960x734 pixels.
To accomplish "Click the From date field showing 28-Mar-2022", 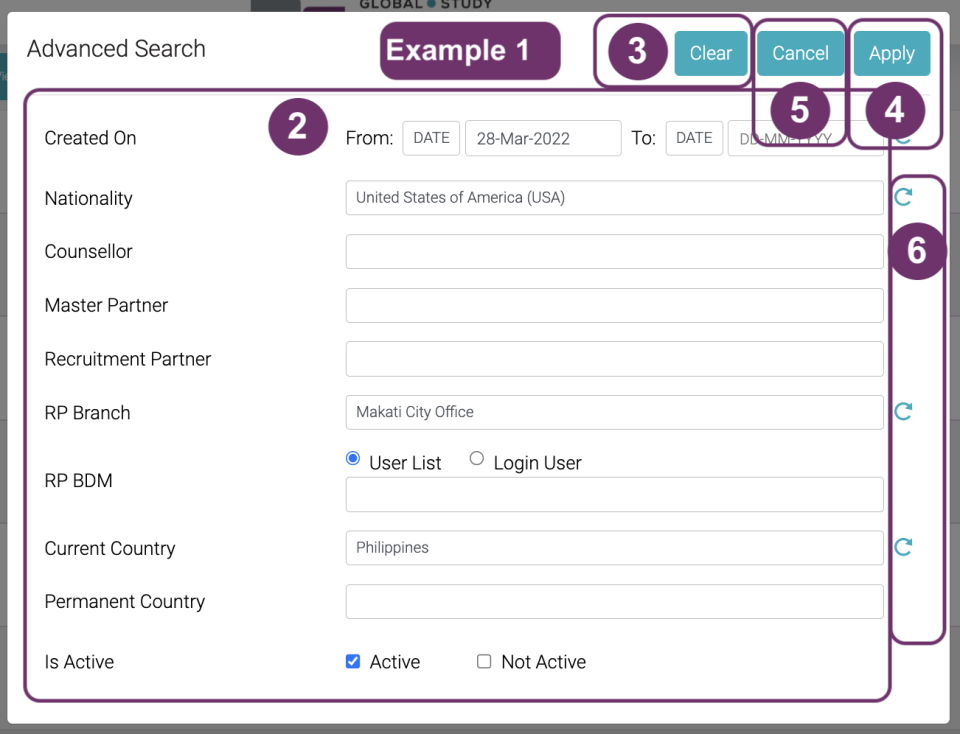I will click(x=543, y=139).
